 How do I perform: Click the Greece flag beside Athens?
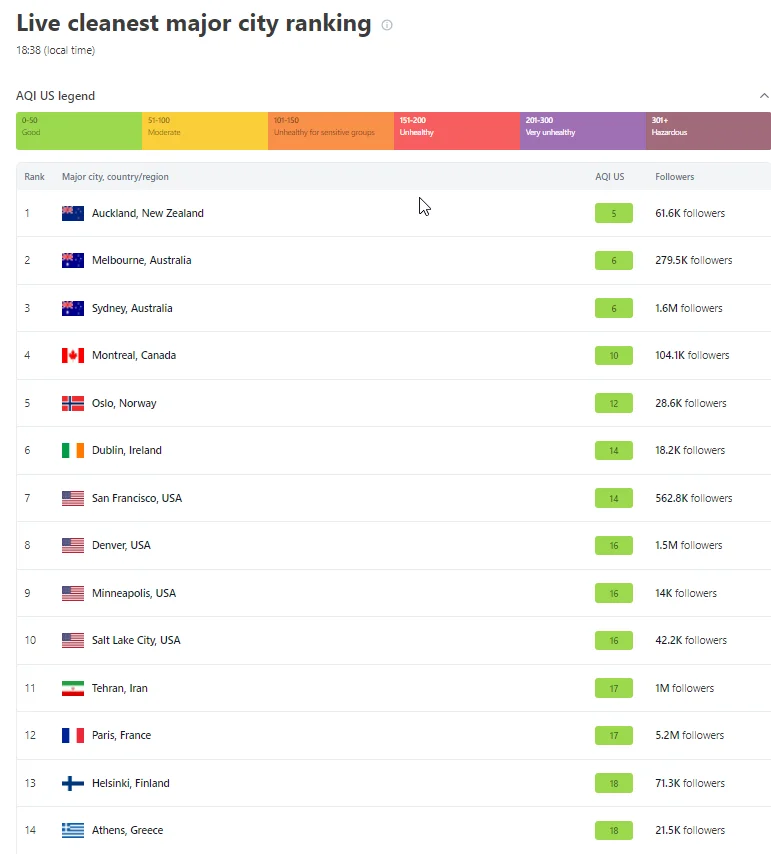[73, 830]
